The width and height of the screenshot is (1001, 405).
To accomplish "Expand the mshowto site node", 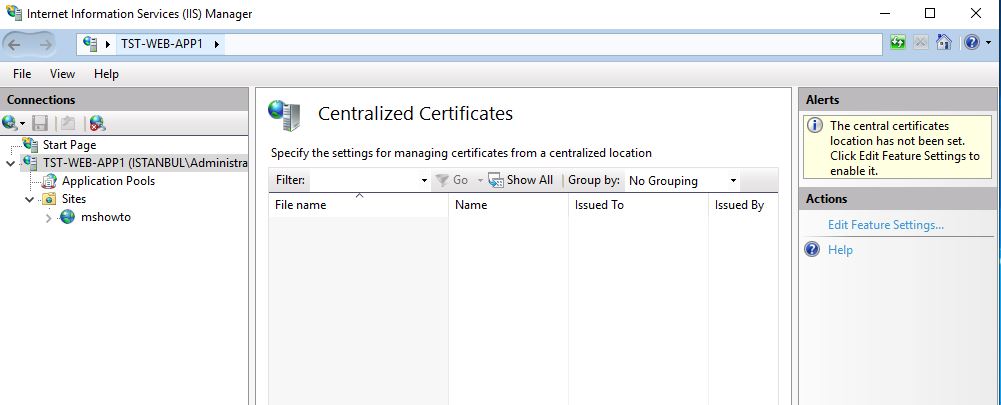I will pos(49,218).
